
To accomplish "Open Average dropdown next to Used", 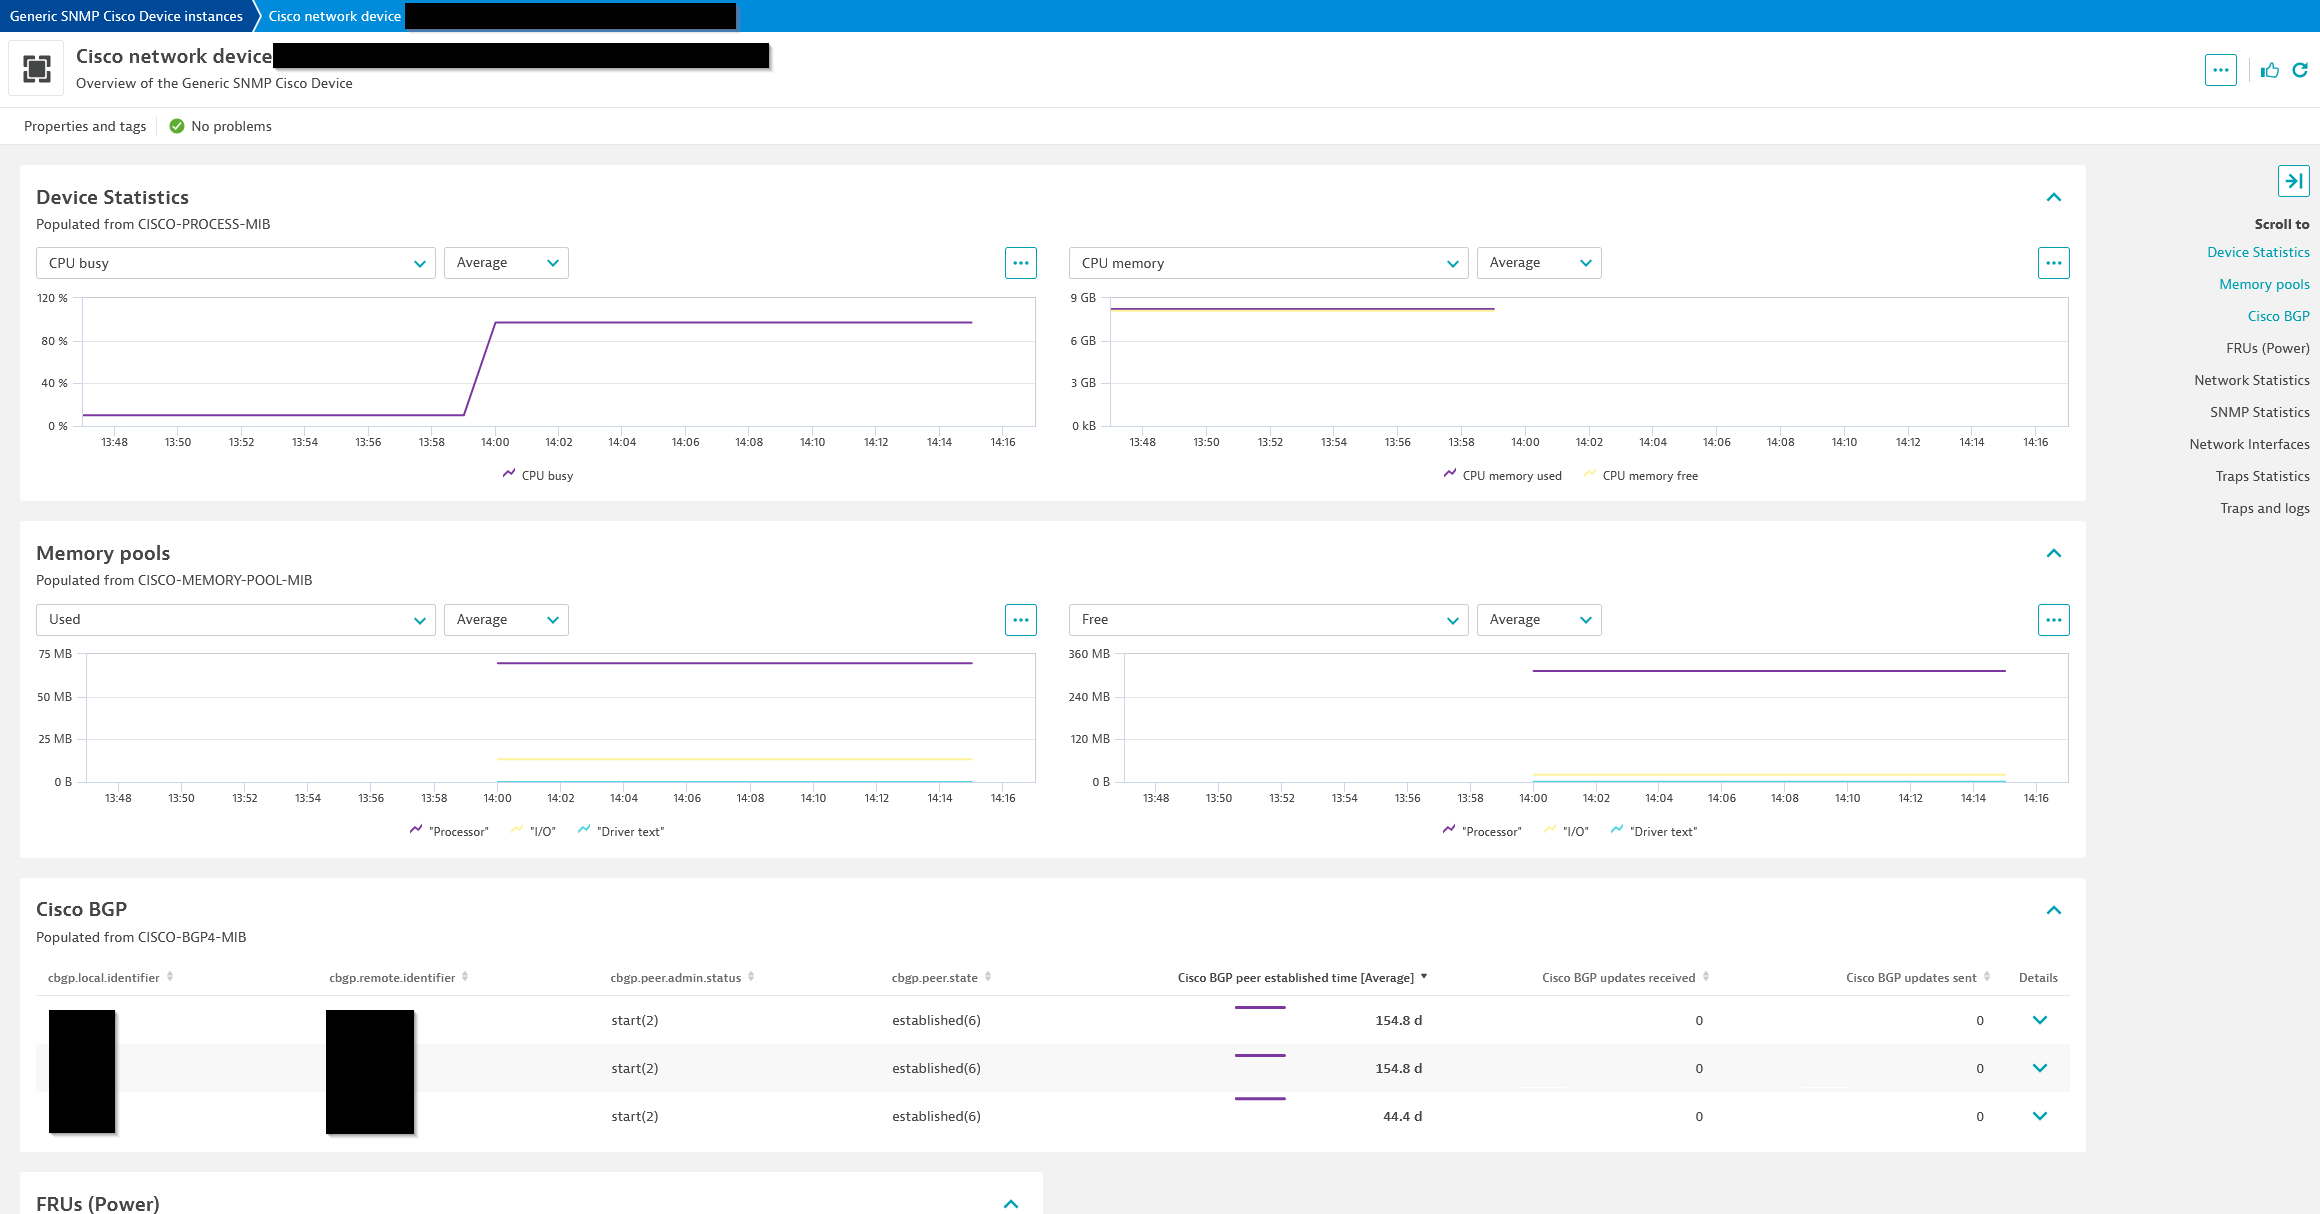I will point(506,620).
